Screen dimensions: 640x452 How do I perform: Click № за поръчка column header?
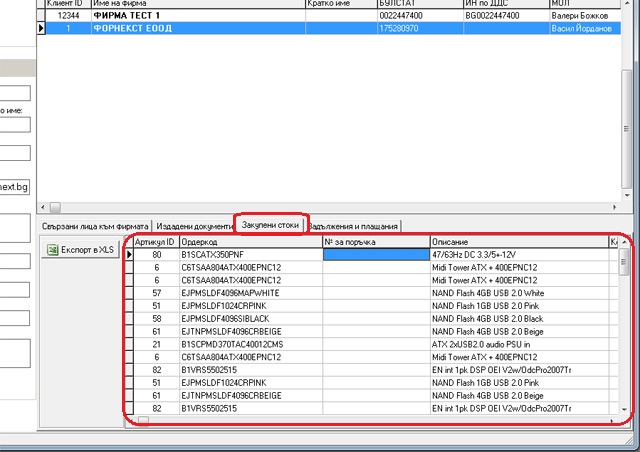pyautogui.click(x=376, y=242)
